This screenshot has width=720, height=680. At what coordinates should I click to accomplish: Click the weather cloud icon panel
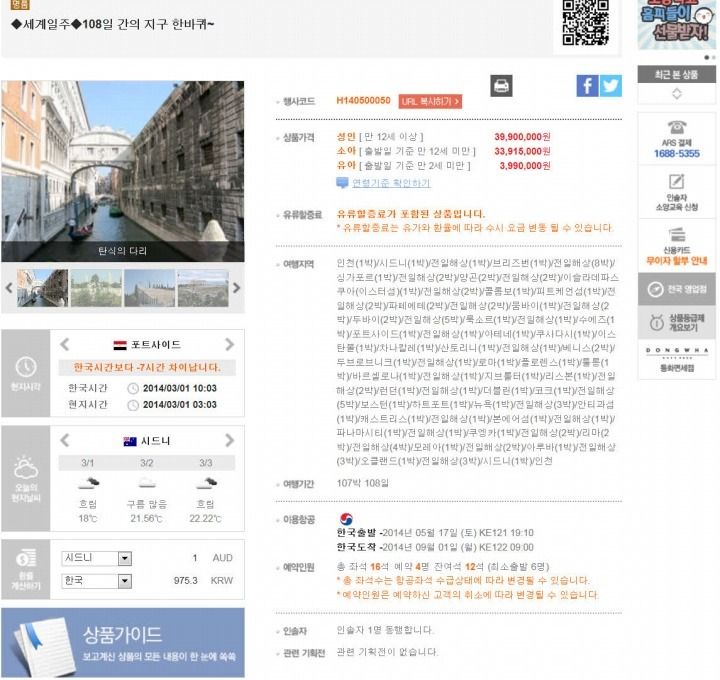coord(26,478)
